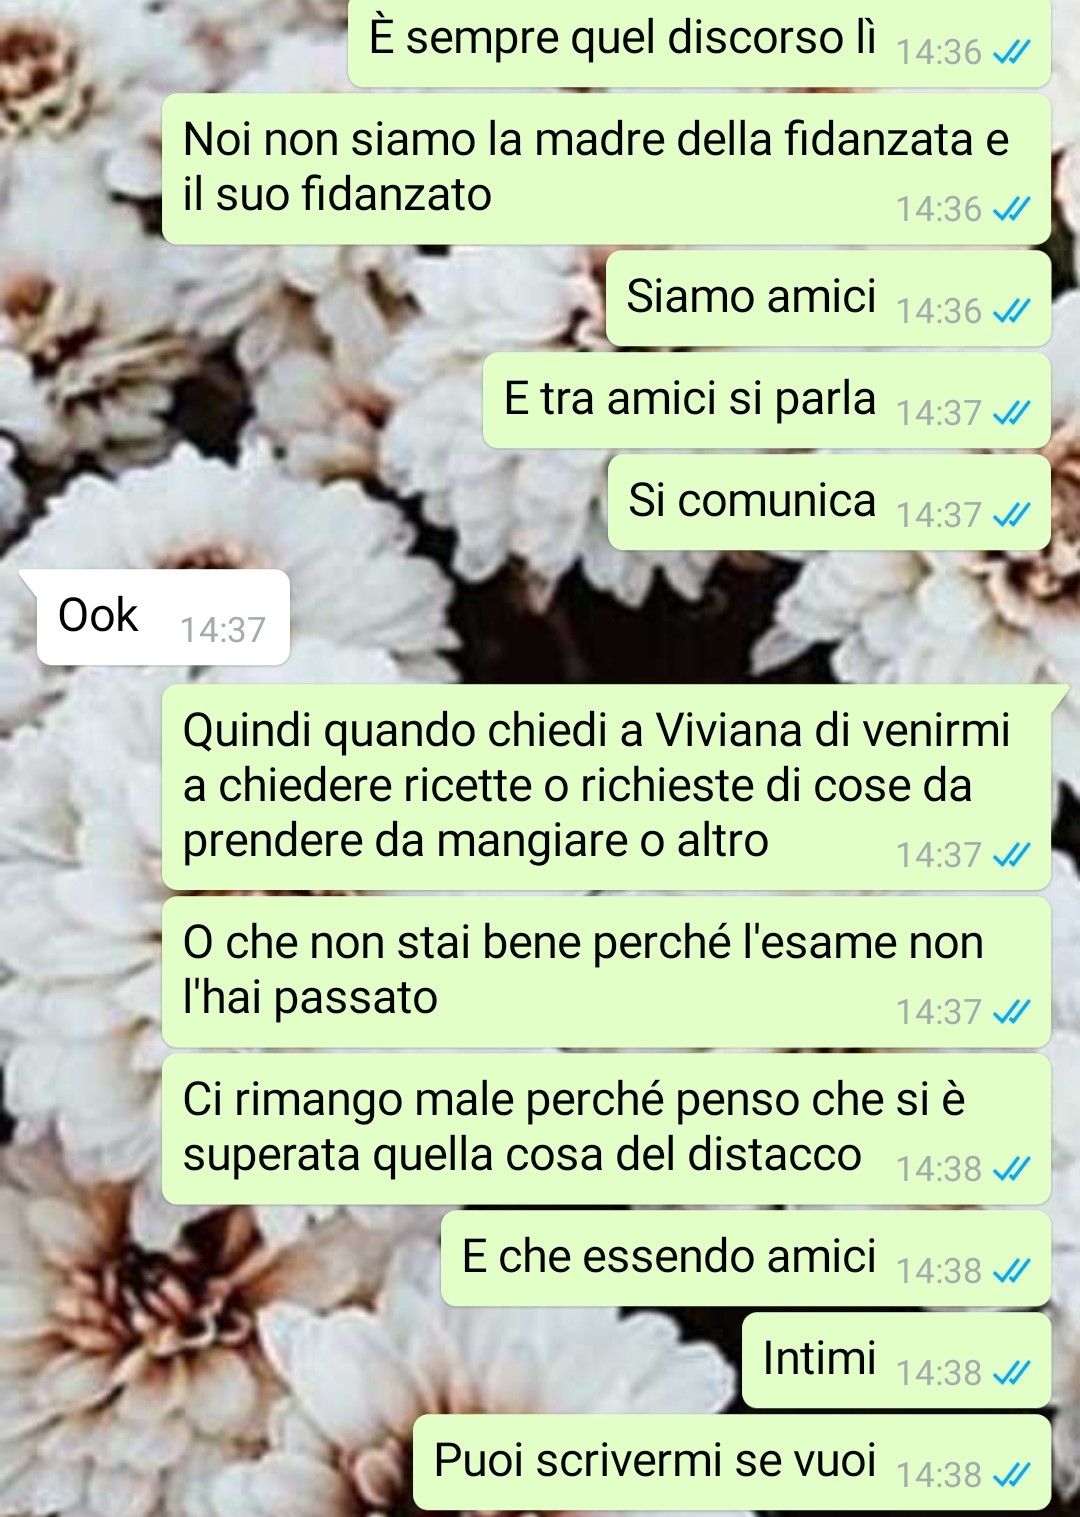
Task: Tap the double check on 'E che essendo amici'
Action: [1011, 1271]
